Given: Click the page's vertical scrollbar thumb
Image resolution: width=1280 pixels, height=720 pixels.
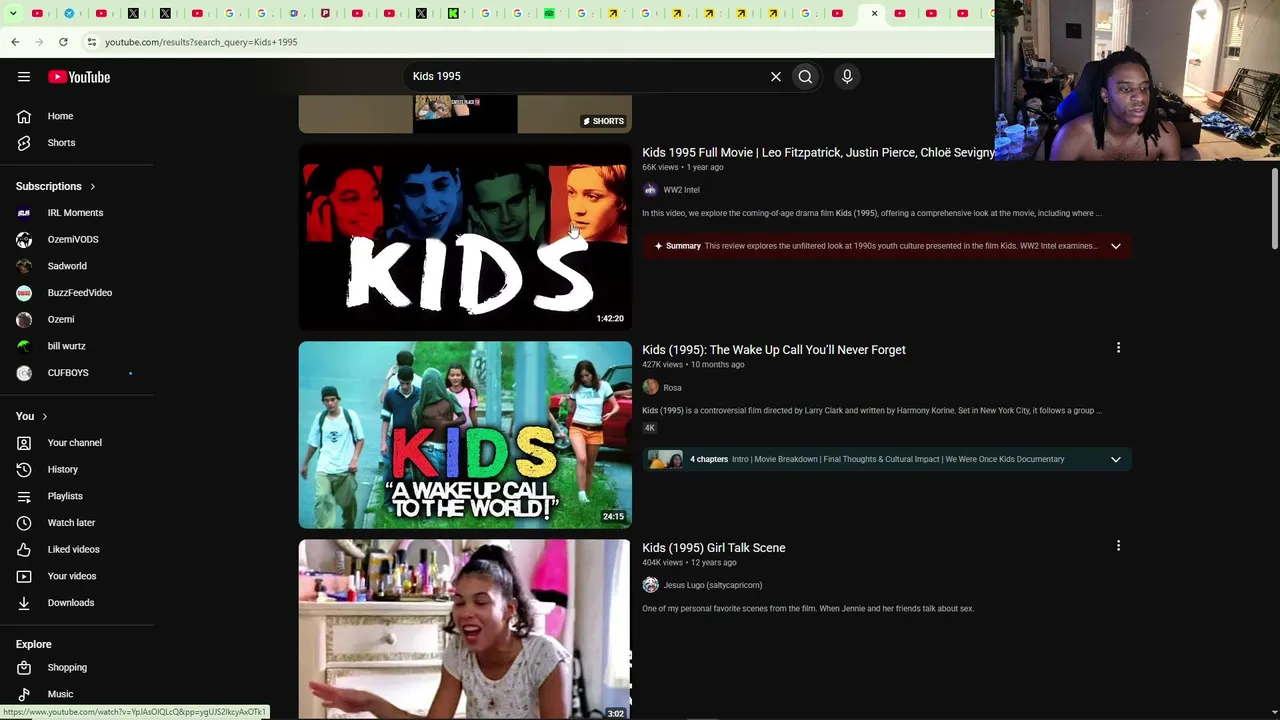Looking at the screenshot, I should (x=1274, y=209).
